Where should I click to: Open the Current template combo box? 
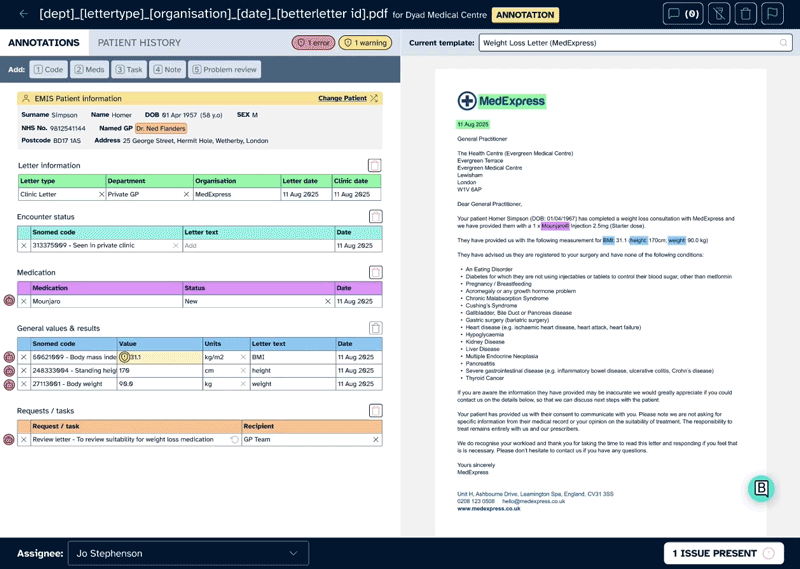(635, 43)
